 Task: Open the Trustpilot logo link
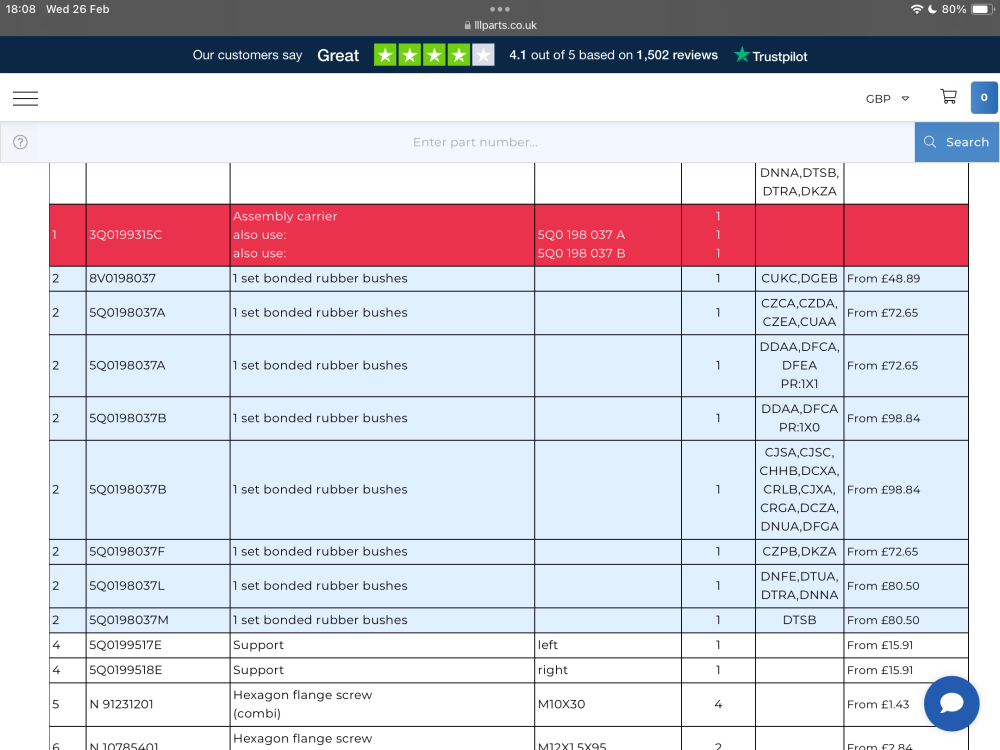(x=770, y=55)
